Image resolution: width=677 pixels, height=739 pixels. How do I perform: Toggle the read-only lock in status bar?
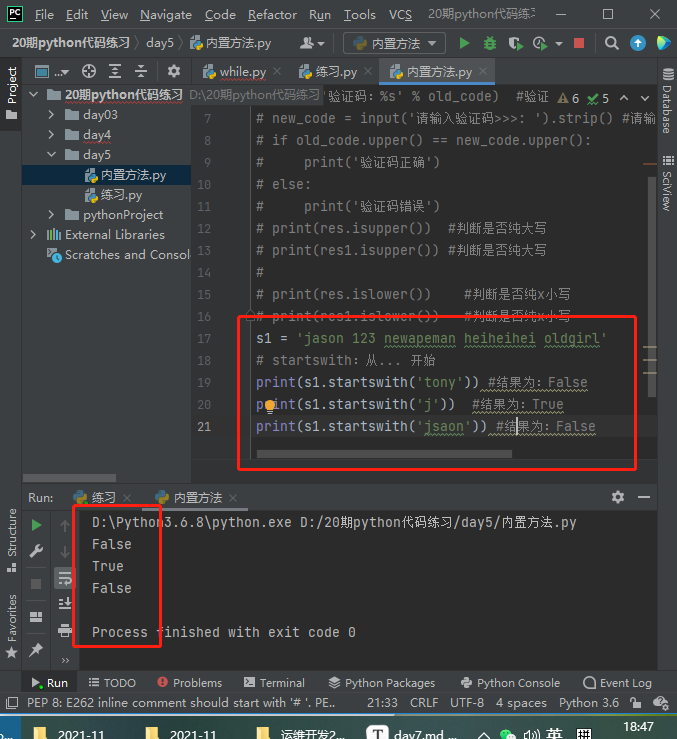pos(636,703)
